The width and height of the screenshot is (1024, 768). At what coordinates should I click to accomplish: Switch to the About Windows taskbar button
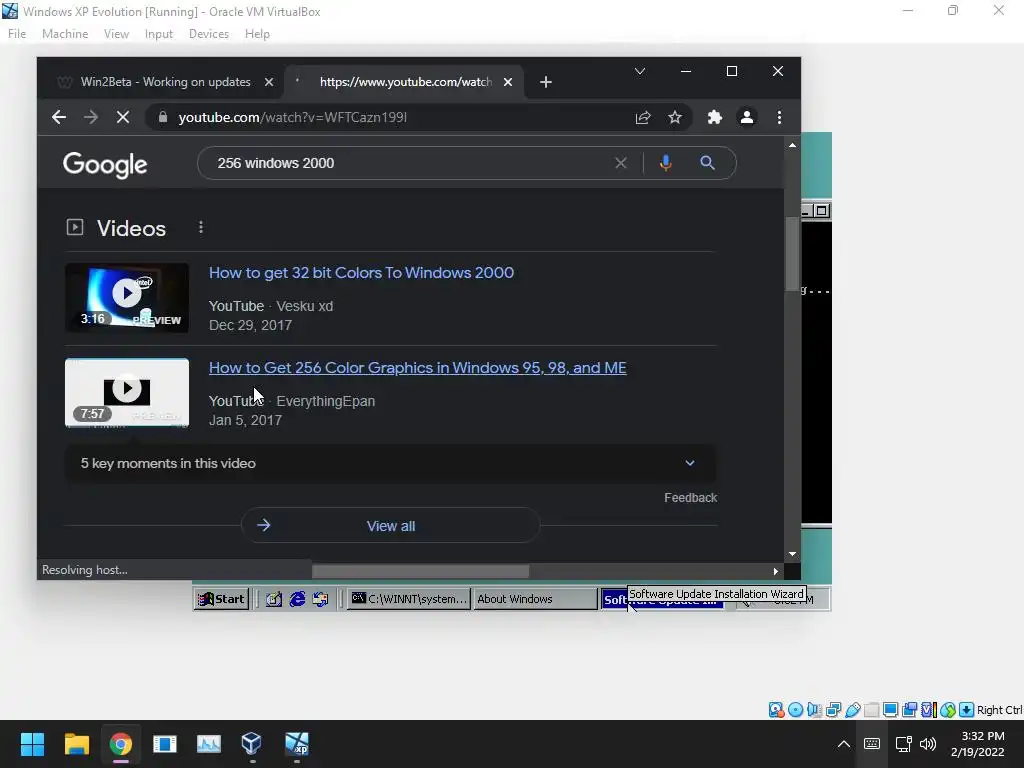pos(534,599)
